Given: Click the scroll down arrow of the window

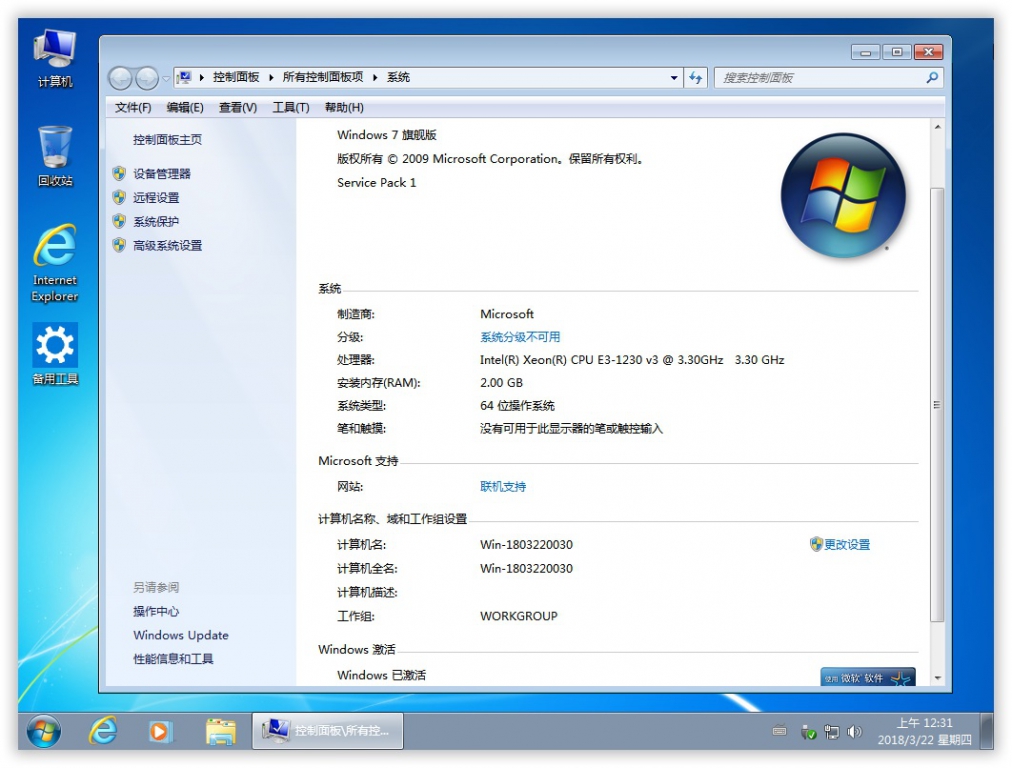Looking at the screenshot, I should 937,678.
